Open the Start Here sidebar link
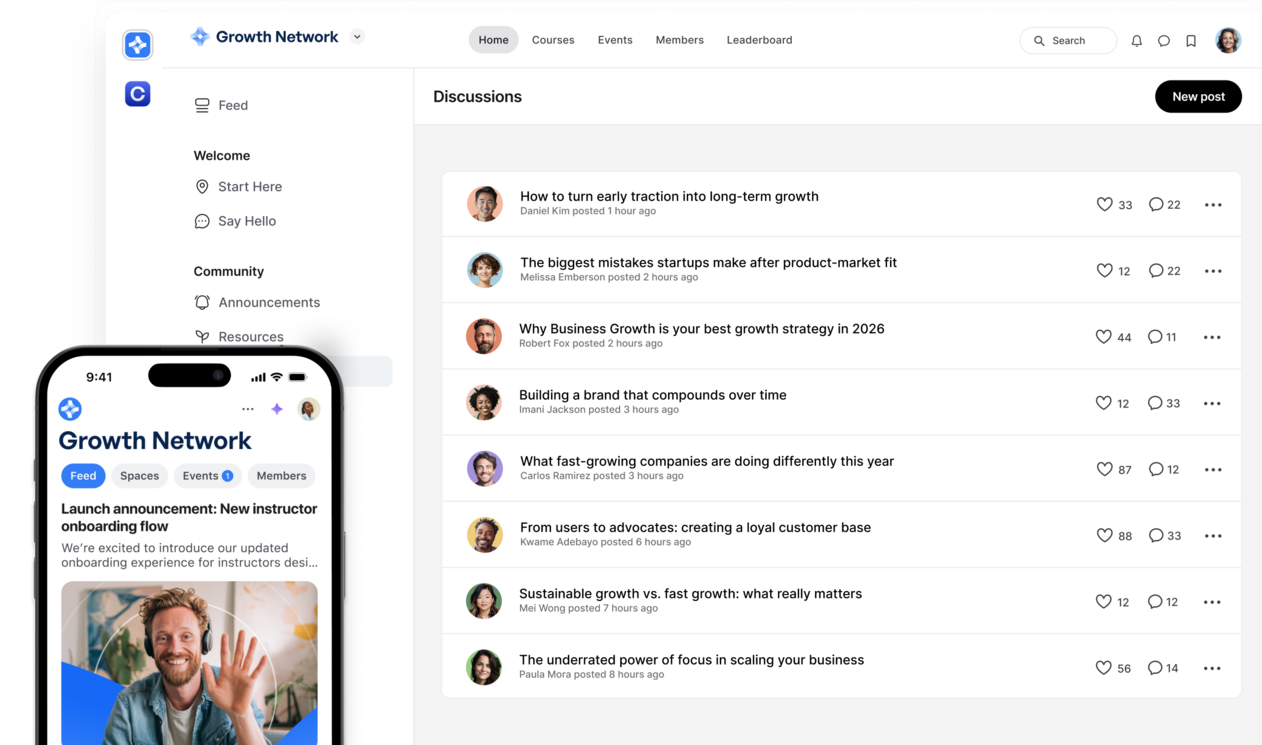1262x745 pixels. 249,187
